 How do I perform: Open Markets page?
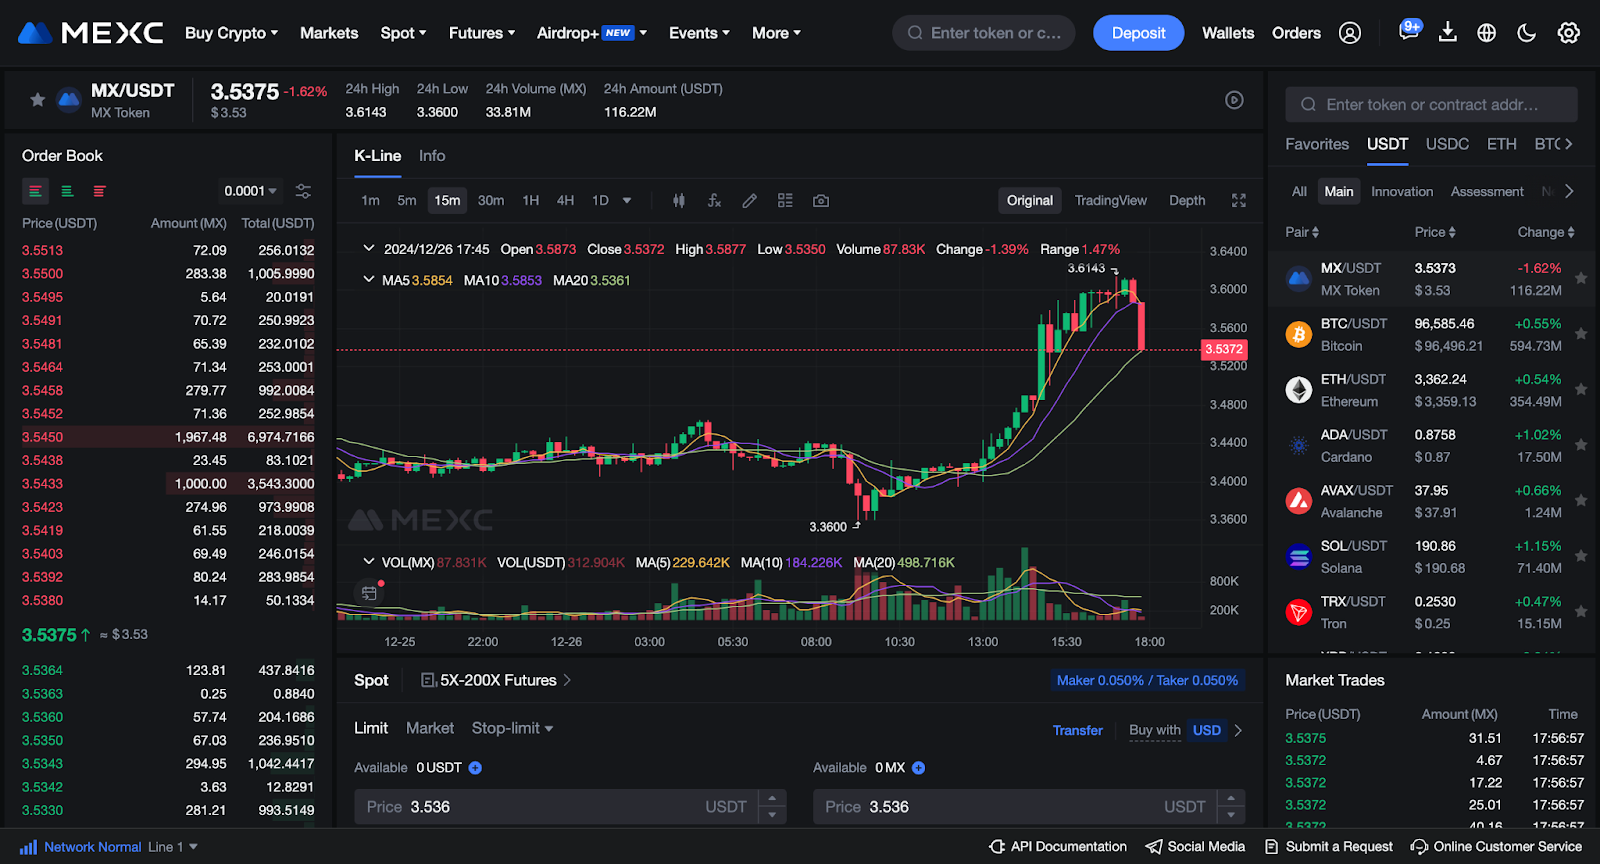(329, 33)
